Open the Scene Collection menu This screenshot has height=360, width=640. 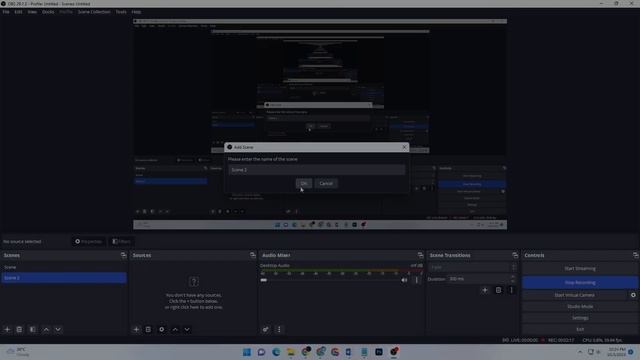tap(94, 12)
